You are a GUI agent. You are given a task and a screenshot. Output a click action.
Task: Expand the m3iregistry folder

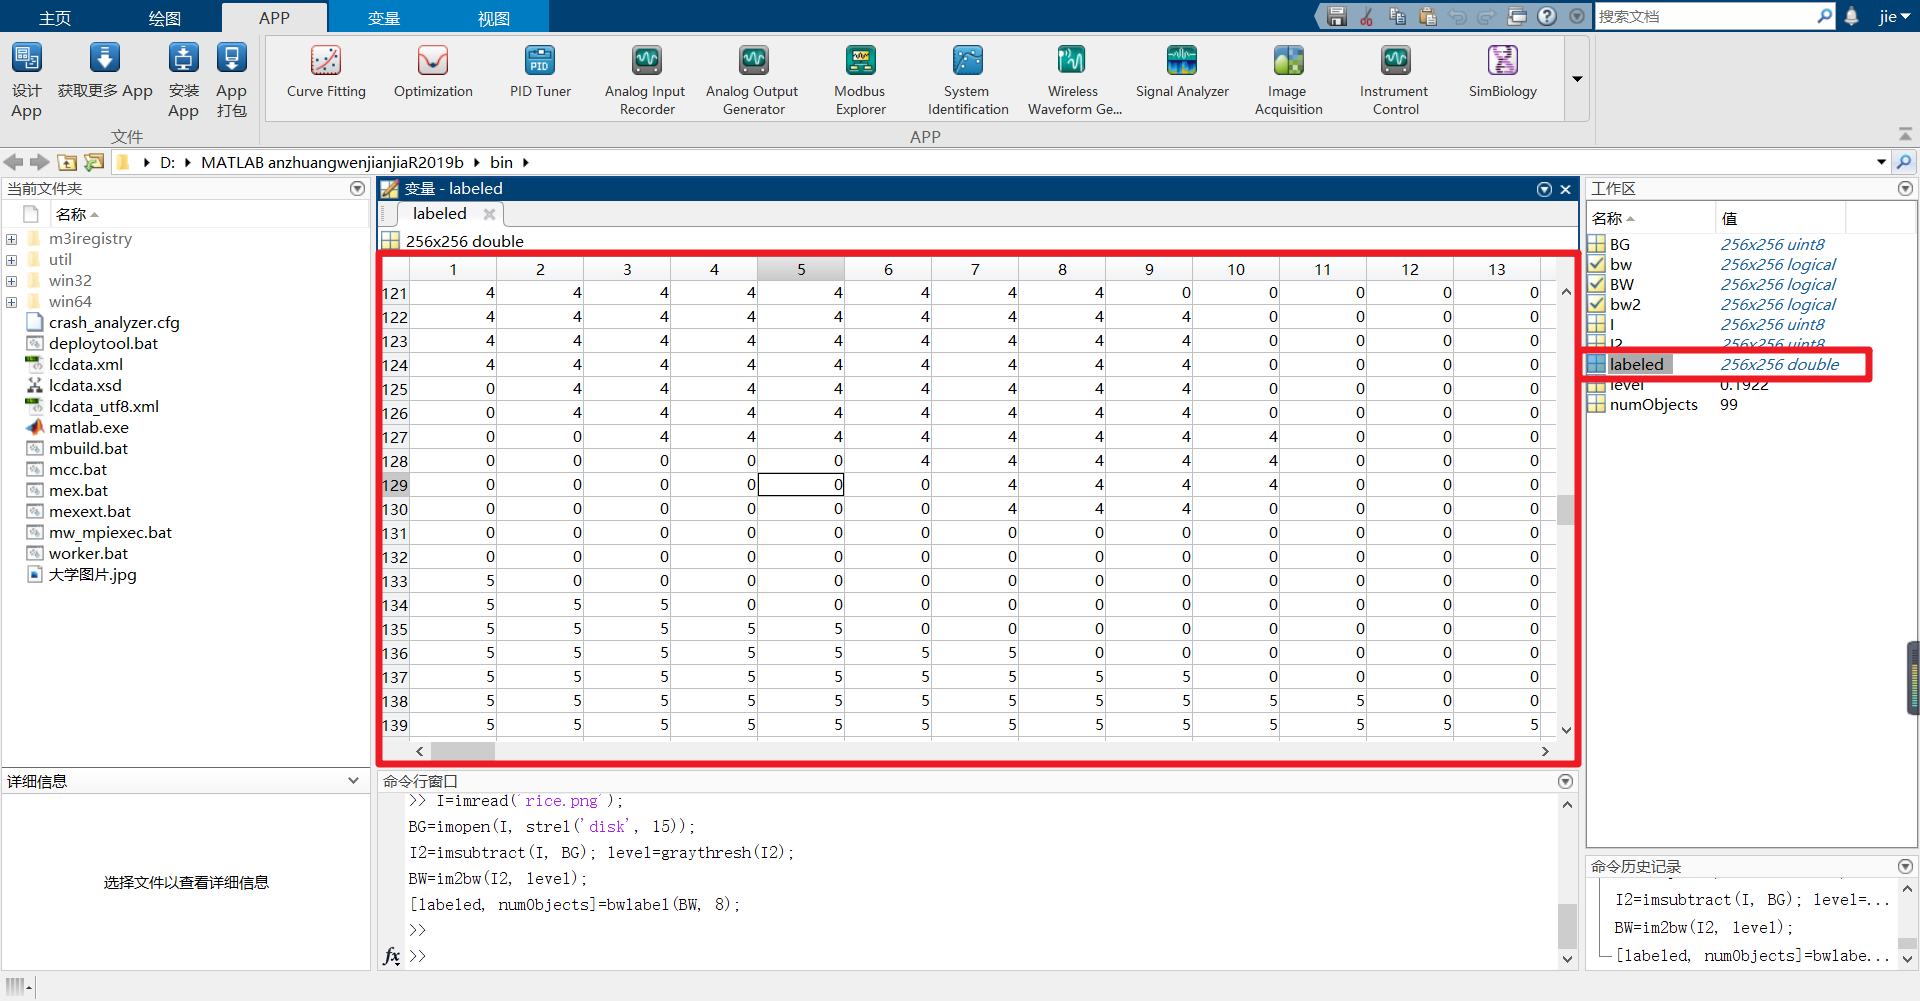click(11, 238)
